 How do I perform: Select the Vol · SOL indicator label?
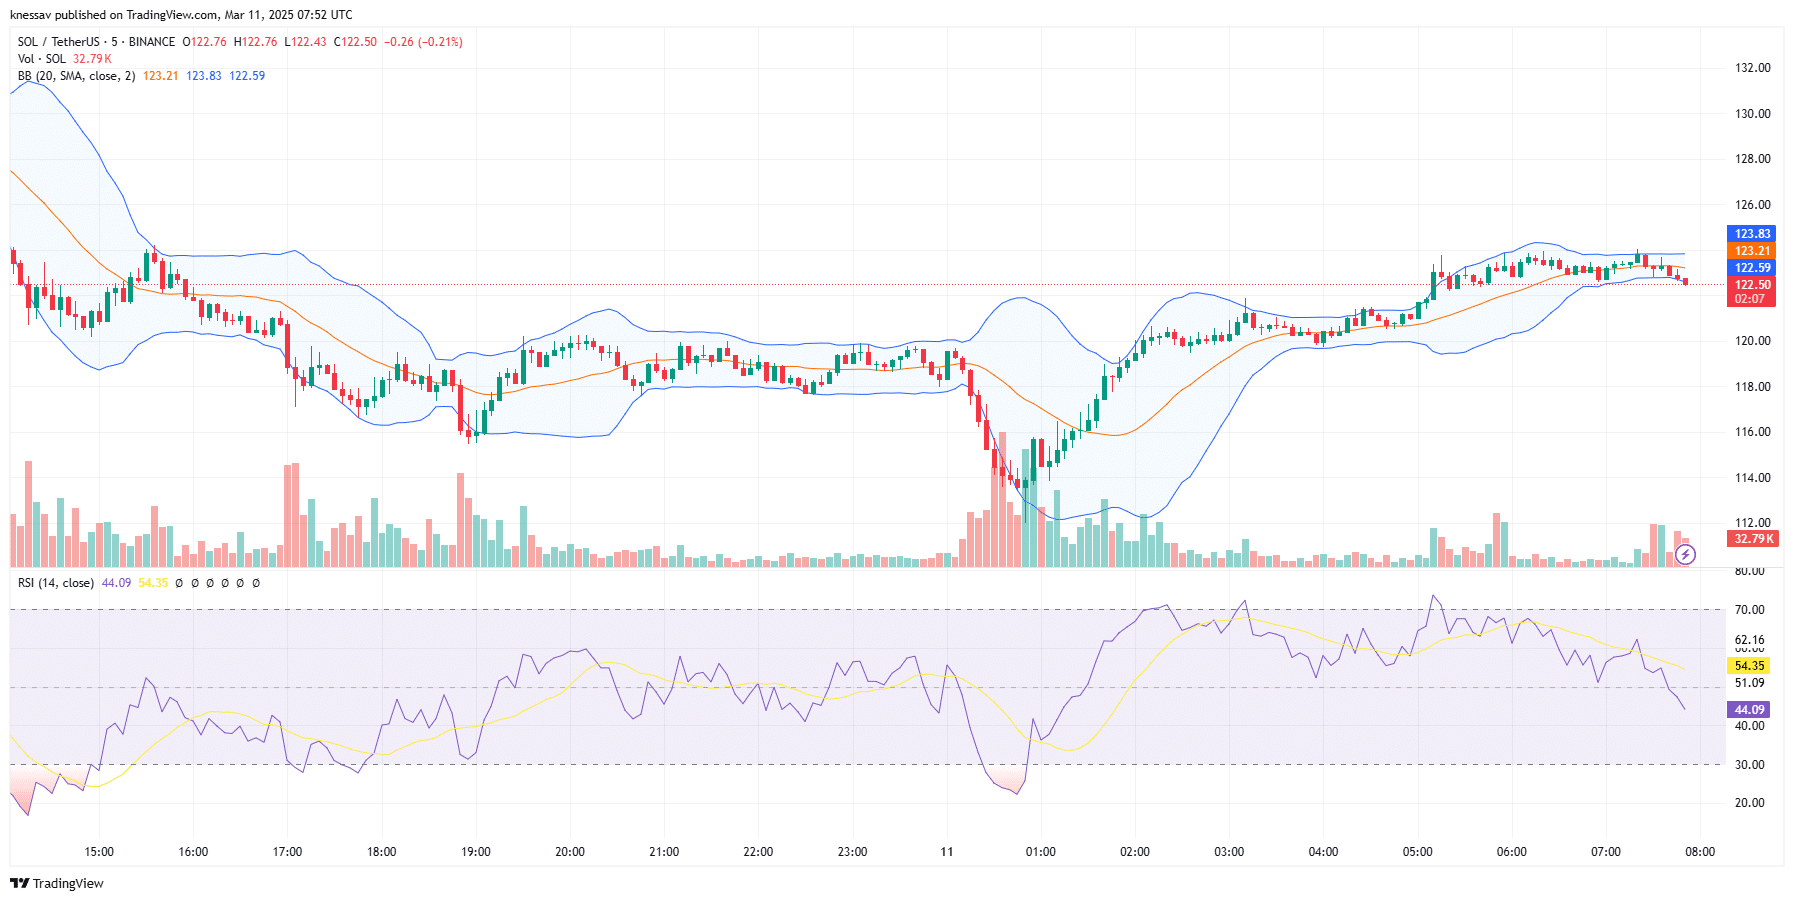[42, 59]
